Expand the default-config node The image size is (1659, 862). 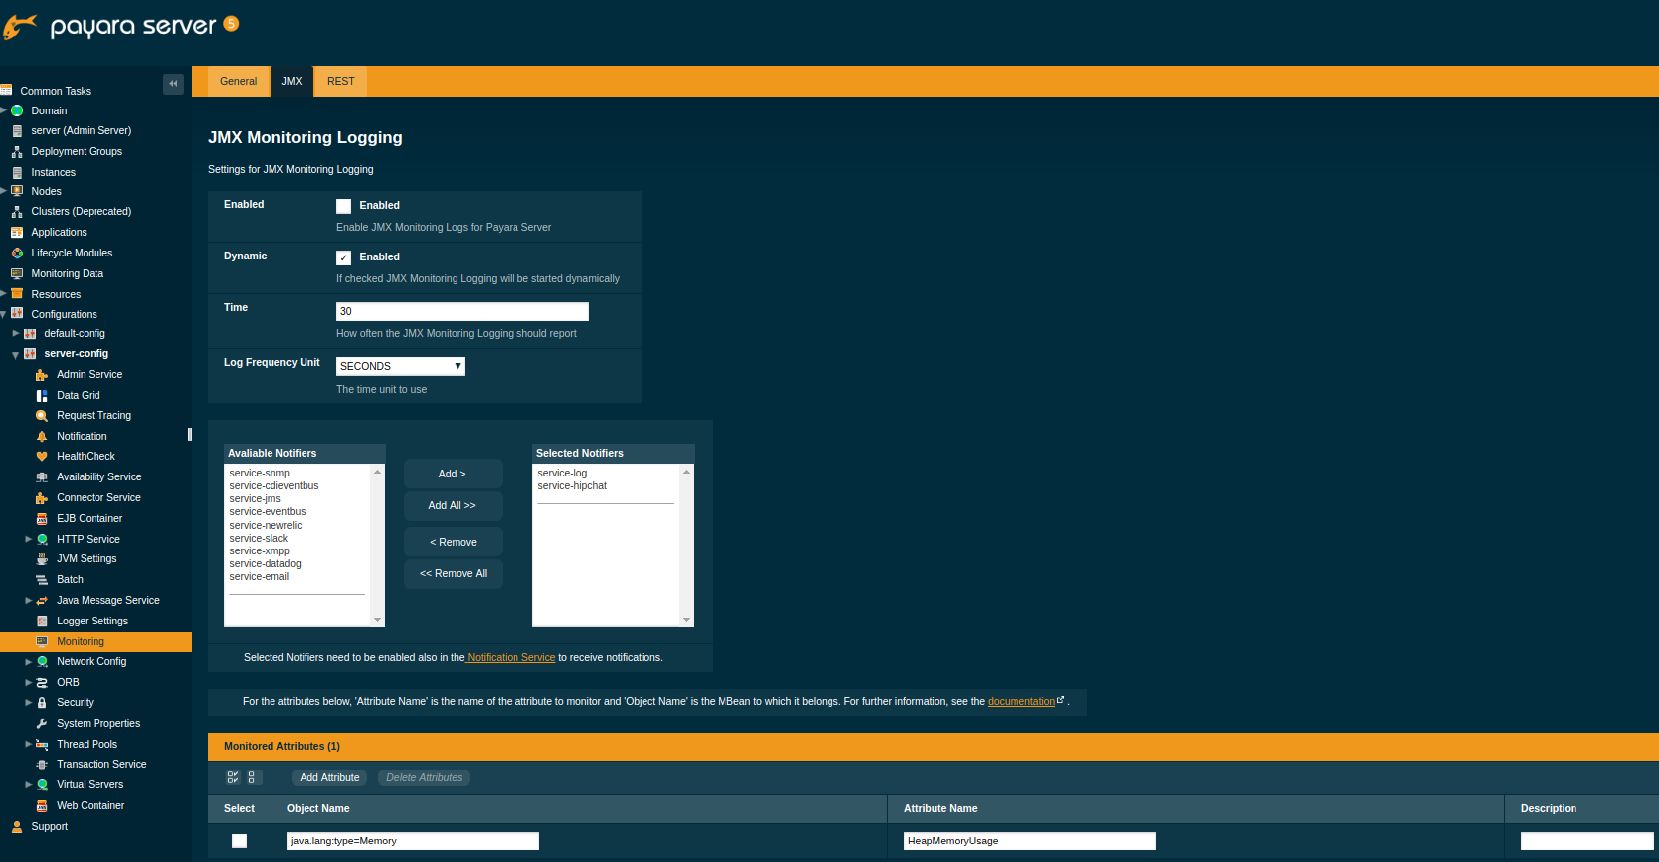tap(16, 333)
